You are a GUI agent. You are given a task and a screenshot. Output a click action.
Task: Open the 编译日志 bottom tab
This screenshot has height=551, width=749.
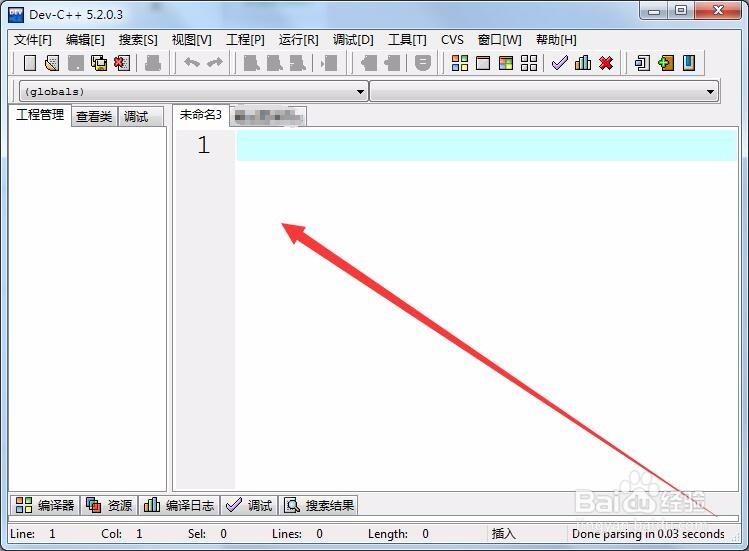[179, 505]
